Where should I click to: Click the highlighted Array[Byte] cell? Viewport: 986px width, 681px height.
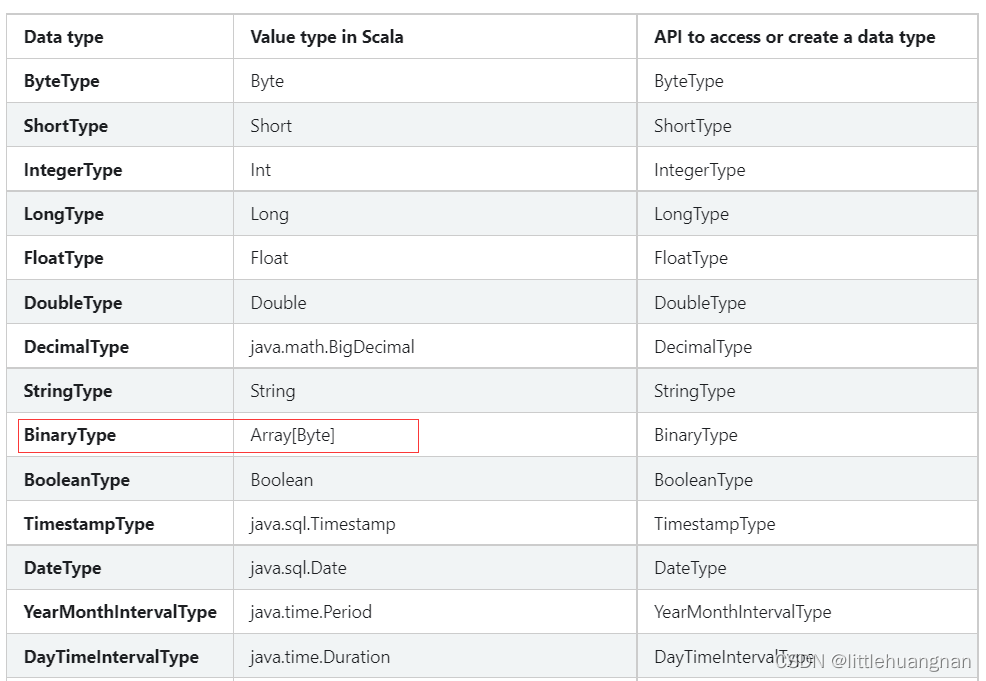tap(293, 435)
